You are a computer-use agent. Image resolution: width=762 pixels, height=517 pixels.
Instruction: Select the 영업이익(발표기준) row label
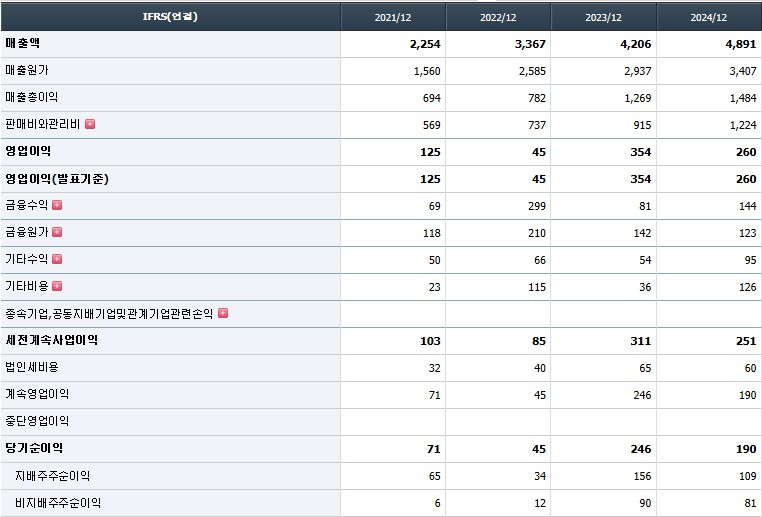57,178
